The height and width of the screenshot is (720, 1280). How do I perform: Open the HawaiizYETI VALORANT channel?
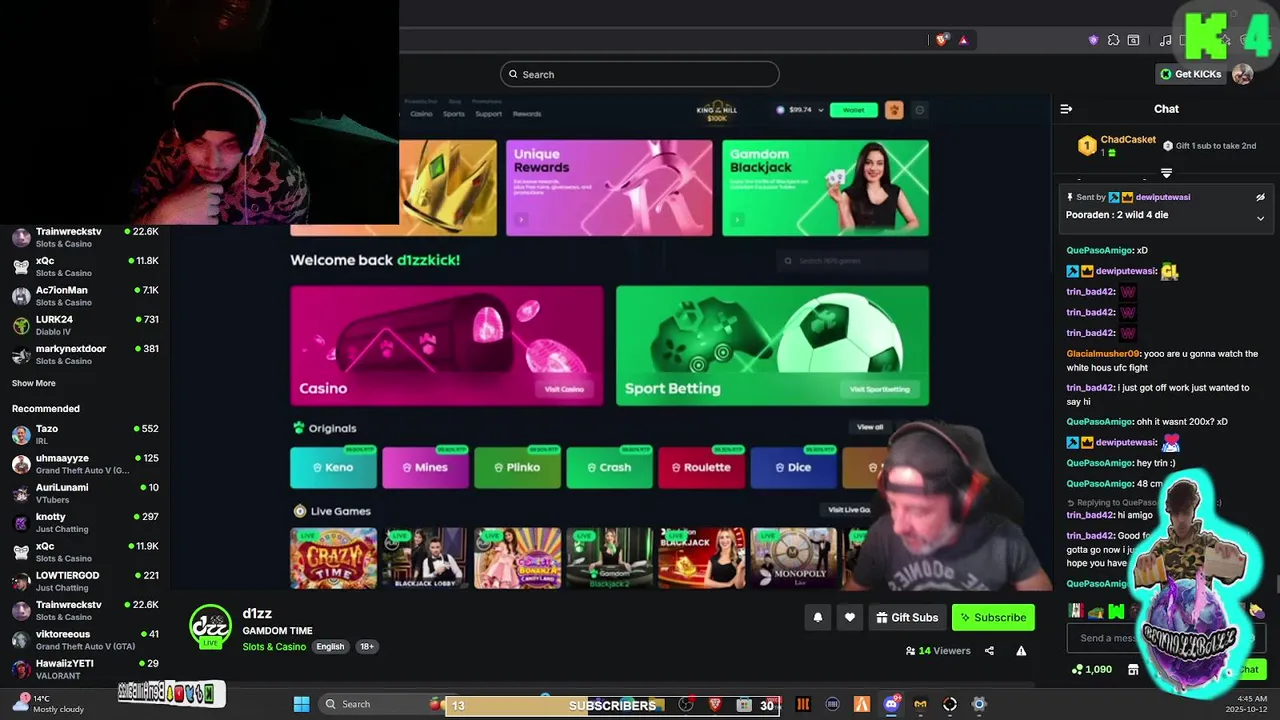point(85,669)
